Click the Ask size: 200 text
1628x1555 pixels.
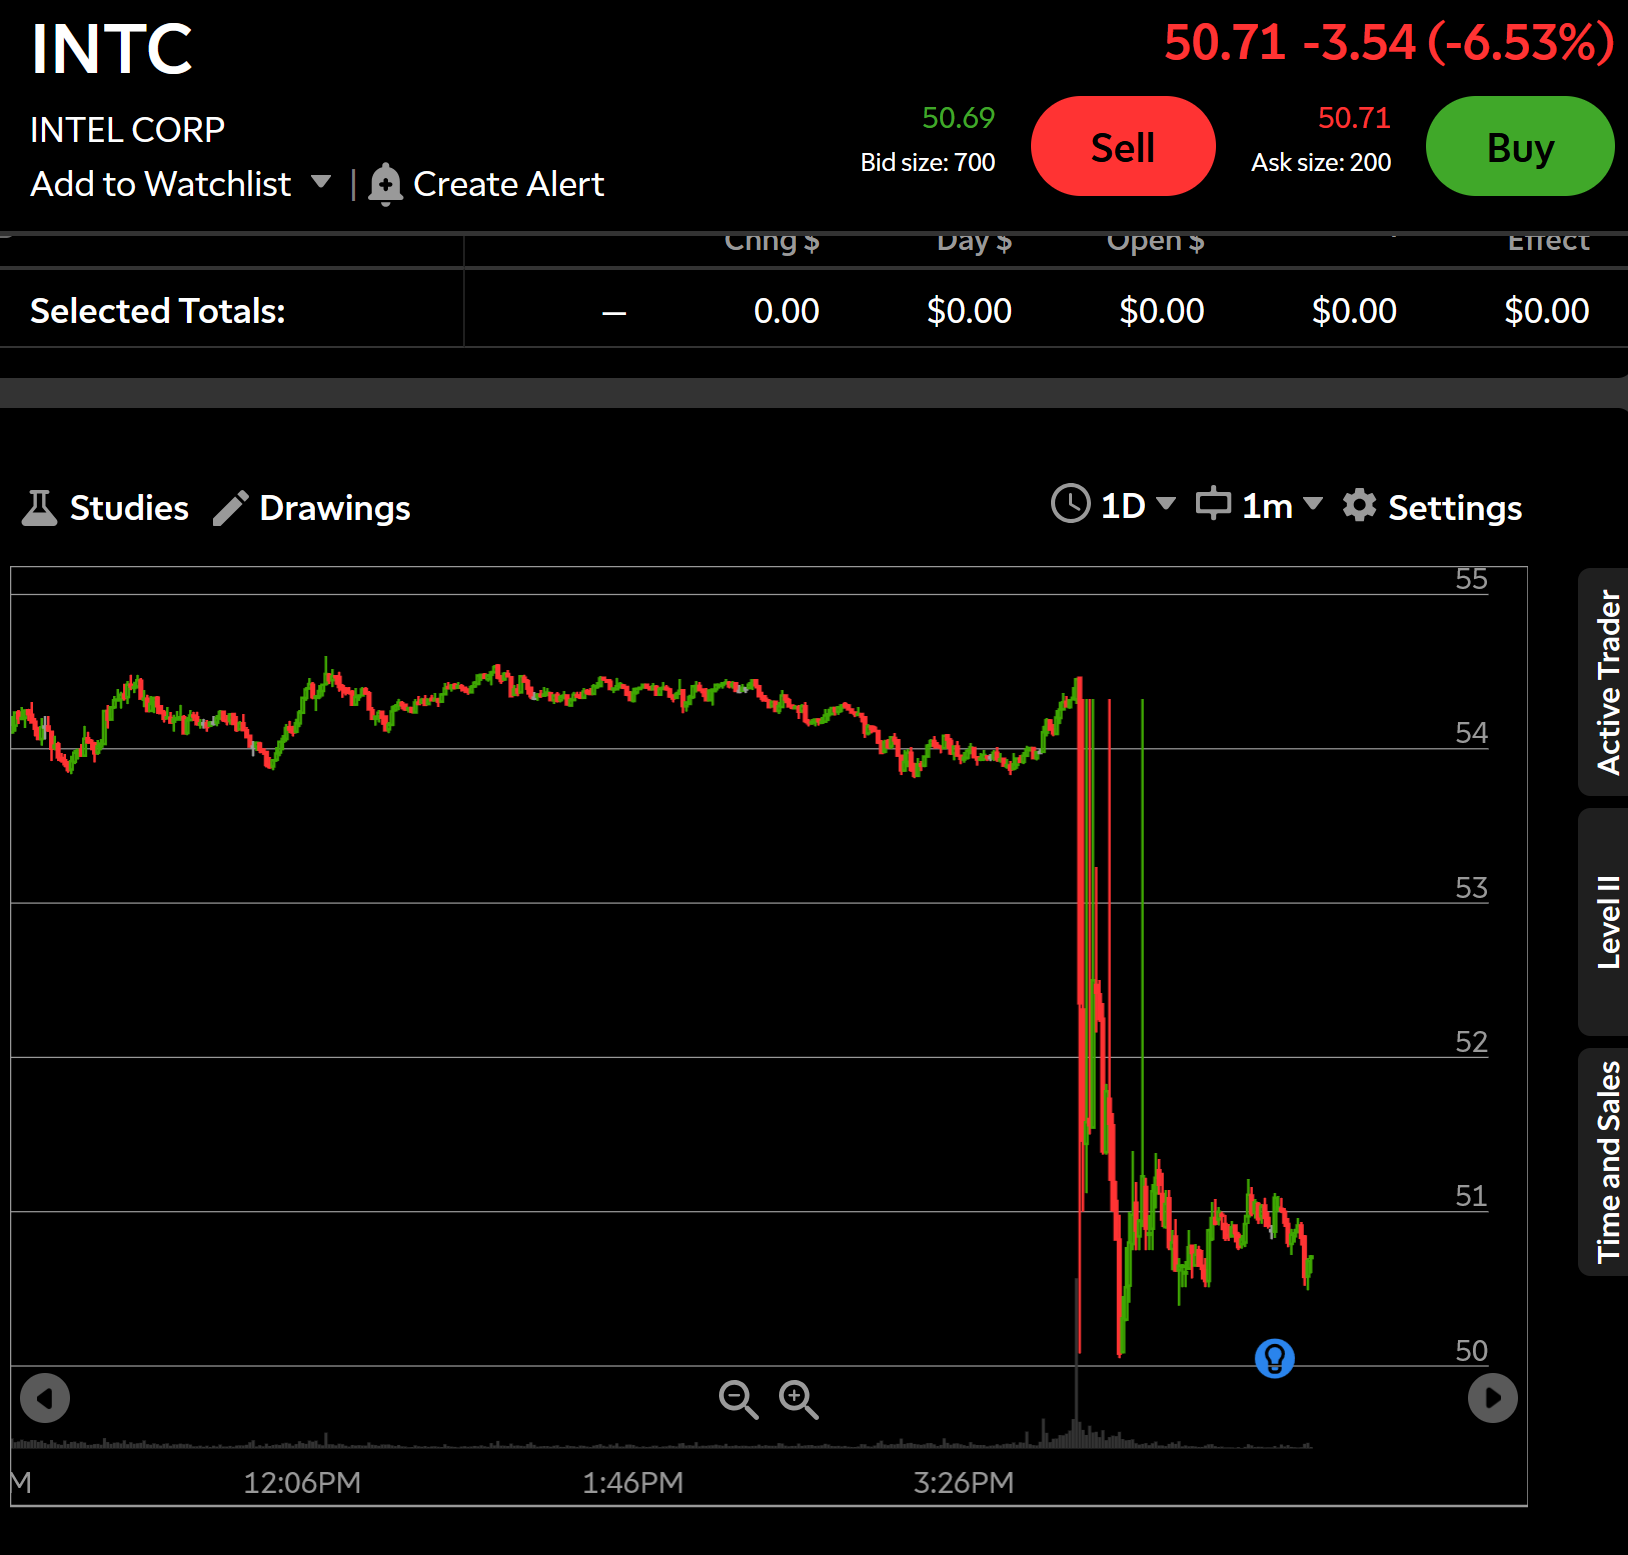pyautogui.click(x=1321, y=162)
